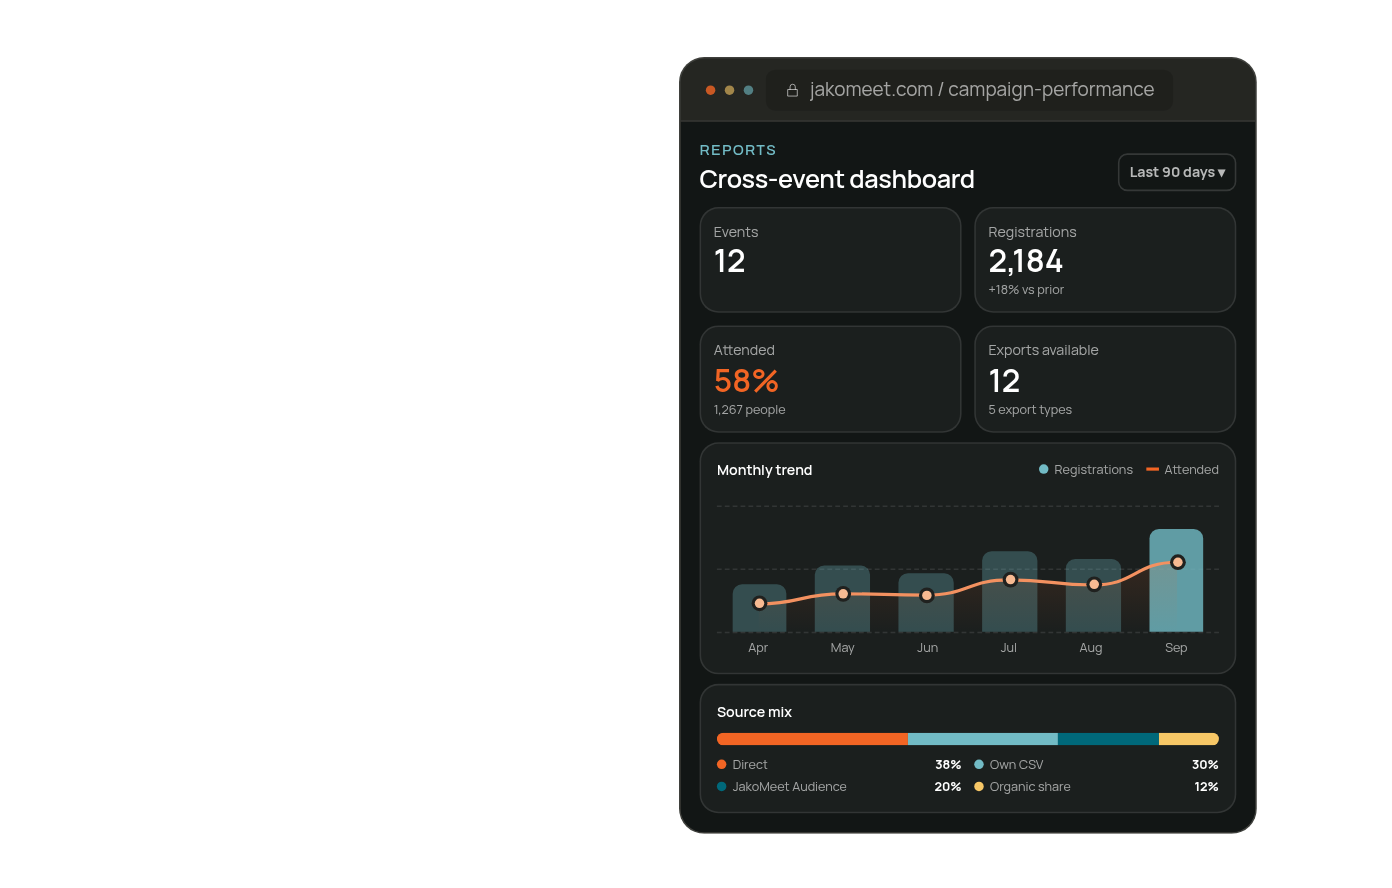Click the JakoMeet Audience legend dot
The image size is (1392, 888).
722,787
